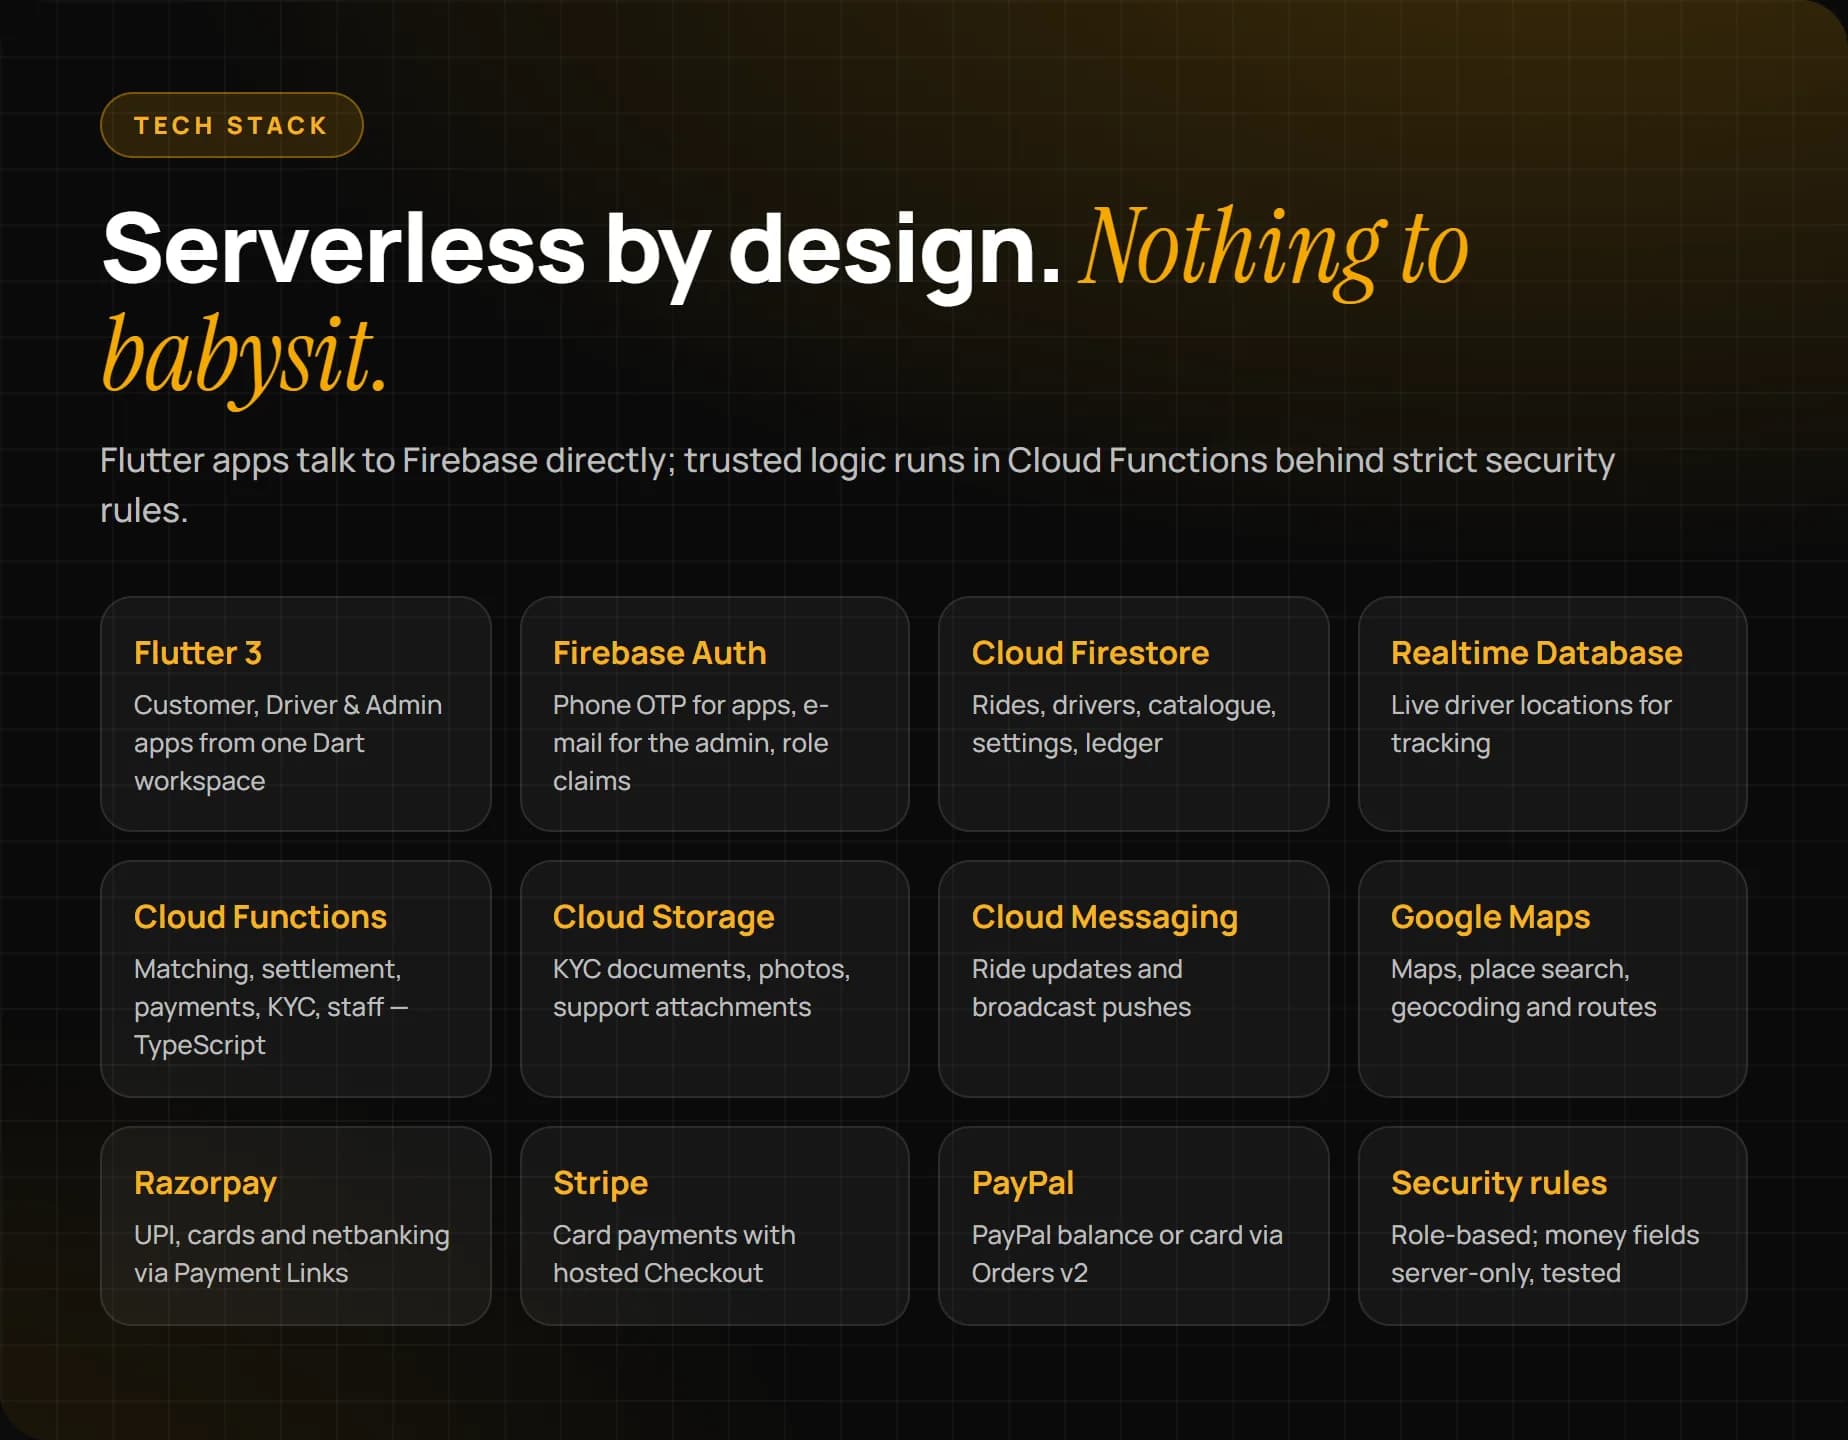Image resolution: width=1848 pixels, height=1440 pixels.
Task: Click 'Card payments with hosted Checkout' text
Action: (x=674, y=1254)
